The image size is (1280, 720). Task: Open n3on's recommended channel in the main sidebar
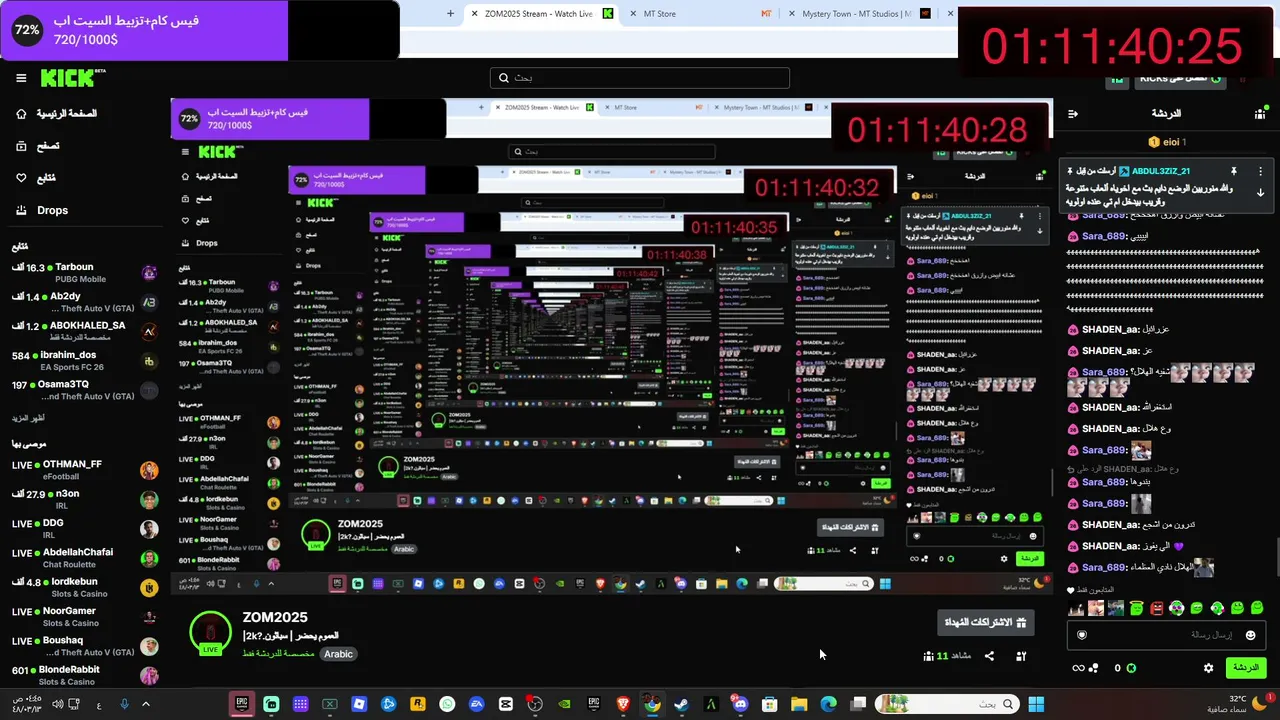tap(84, 500)
